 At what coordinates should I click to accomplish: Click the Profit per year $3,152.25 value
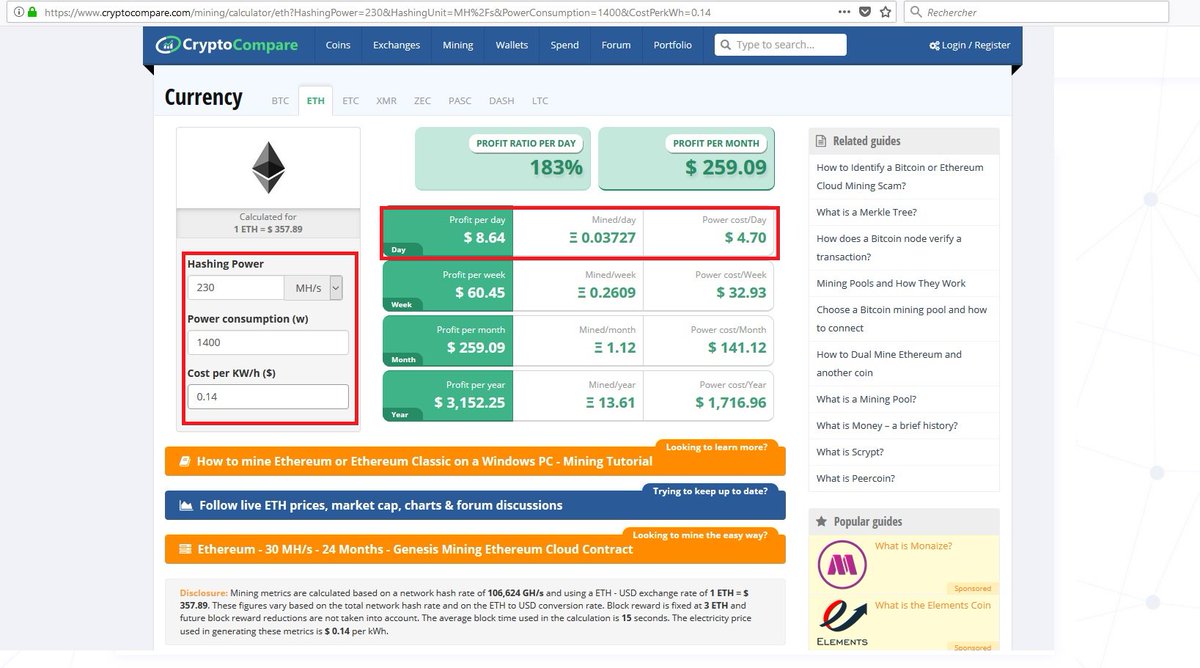pos(470,402)
